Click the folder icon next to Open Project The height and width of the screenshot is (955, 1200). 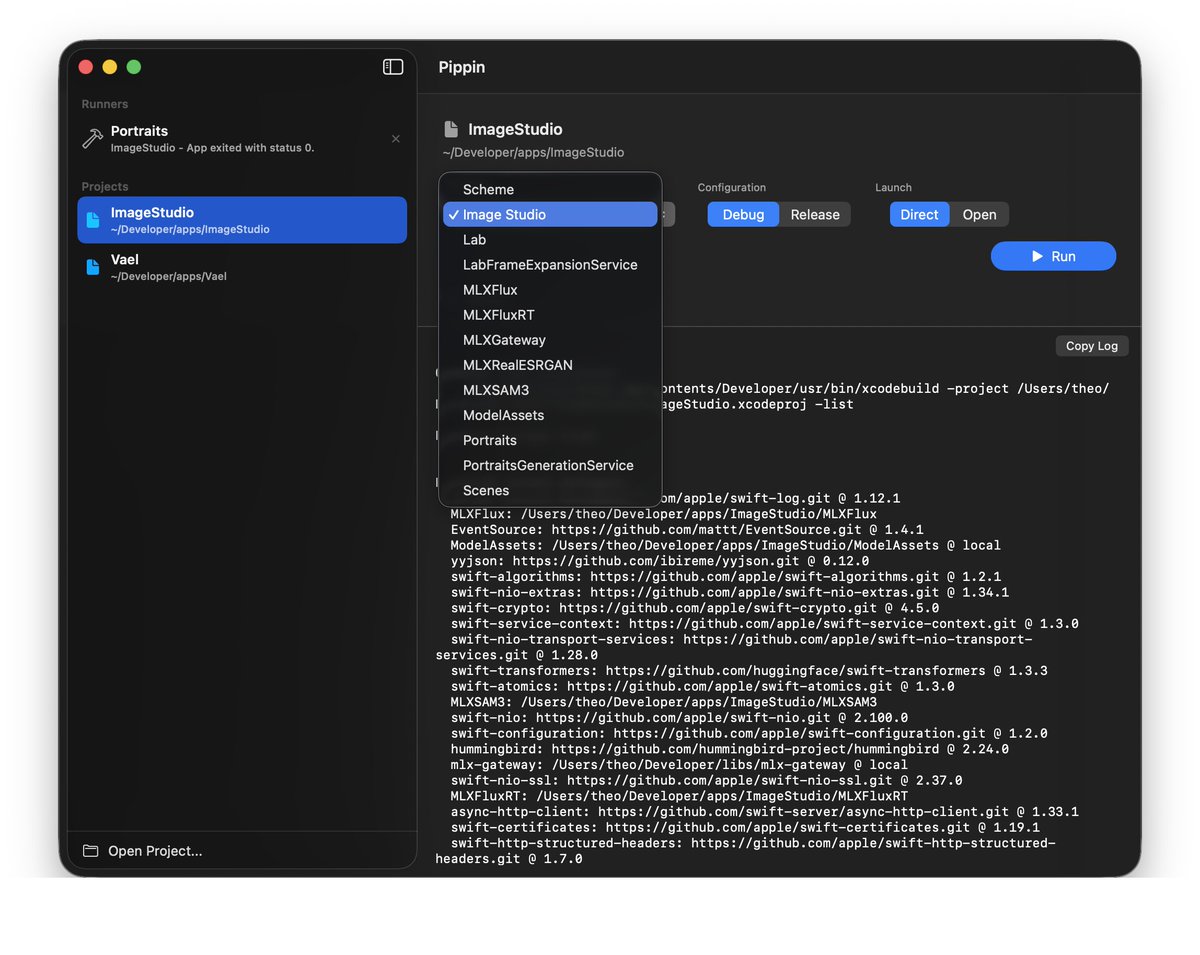[x=91, y=851]
